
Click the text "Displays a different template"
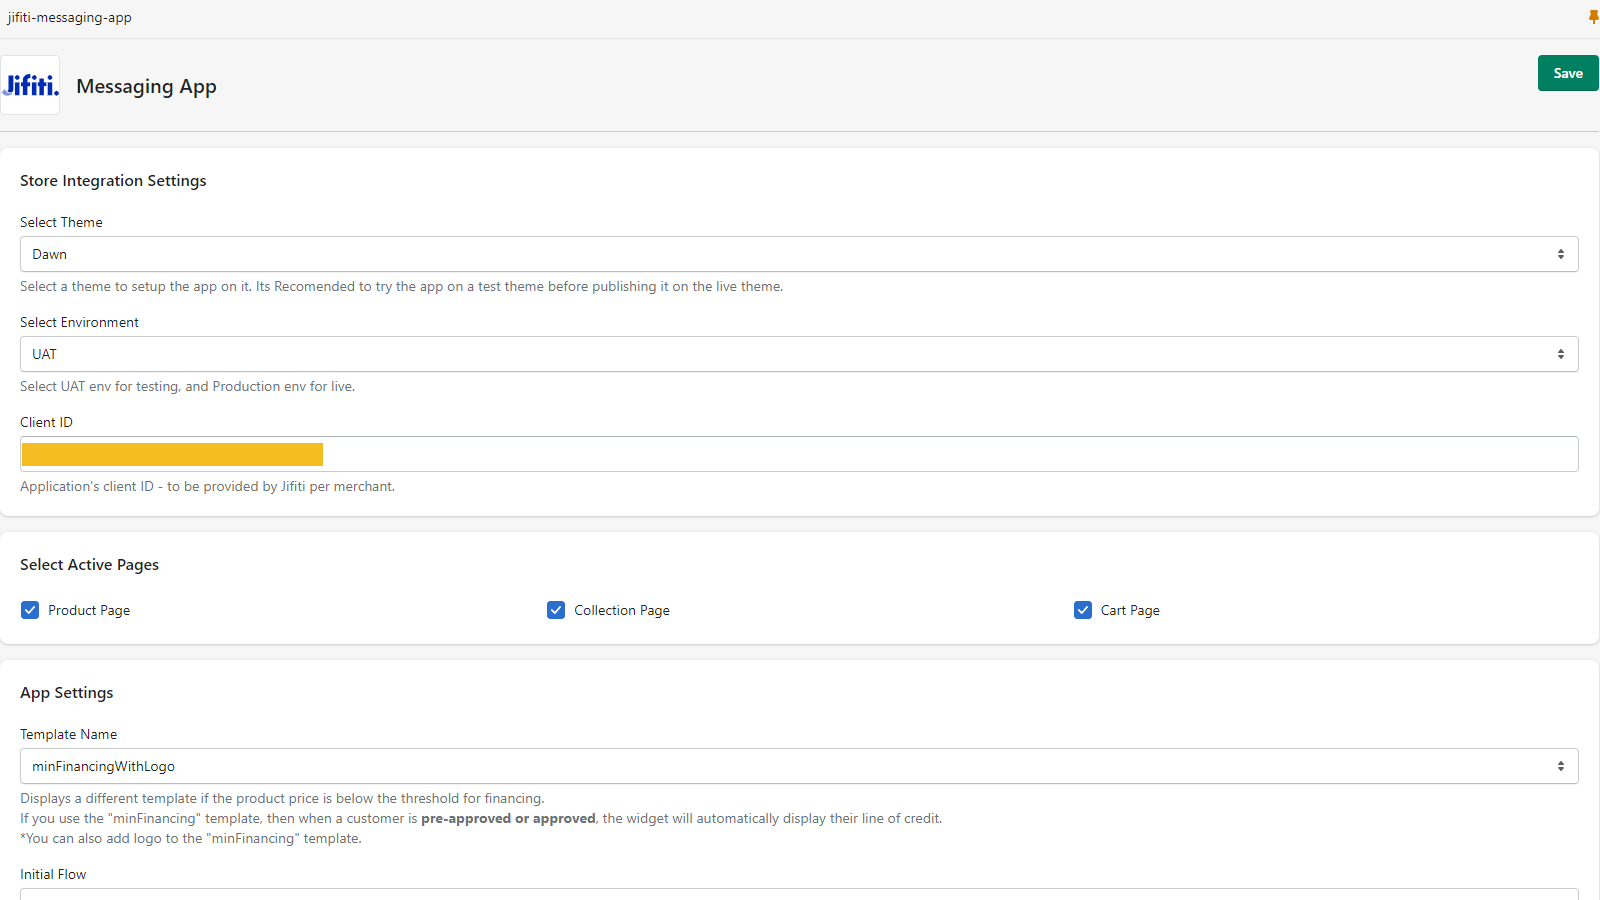point(282,798)
